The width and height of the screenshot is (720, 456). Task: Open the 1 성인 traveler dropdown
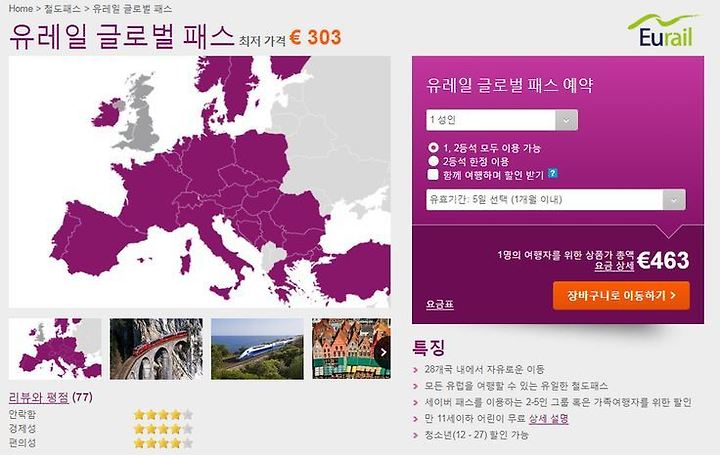pos(502,120)
